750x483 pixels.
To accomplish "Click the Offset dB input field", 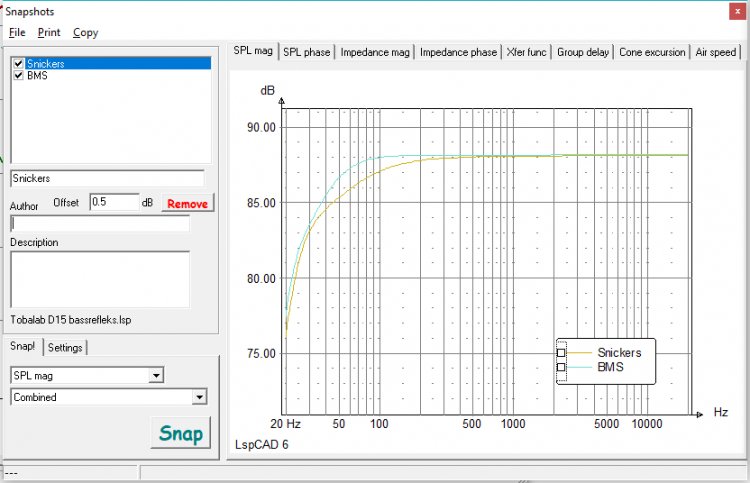I will 113,202.
